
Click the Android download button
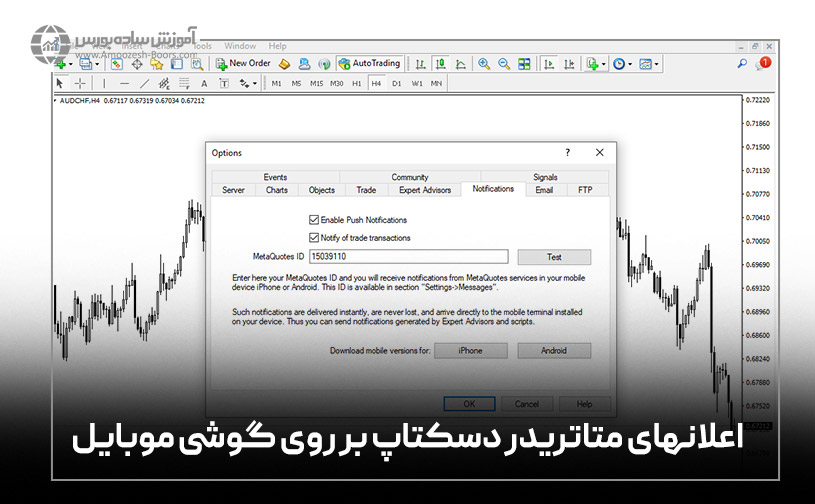tap(554, 351)
